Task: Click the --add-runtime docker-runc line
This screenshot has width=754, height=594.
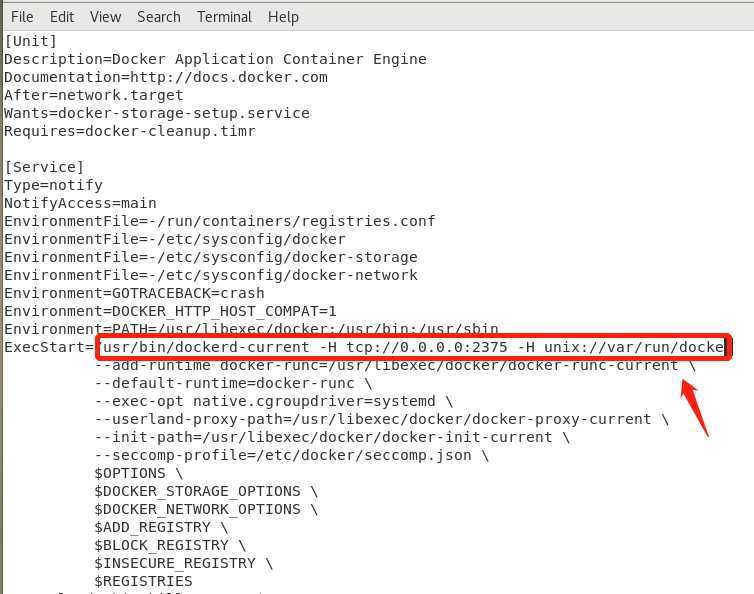Action: click(395, 366)
